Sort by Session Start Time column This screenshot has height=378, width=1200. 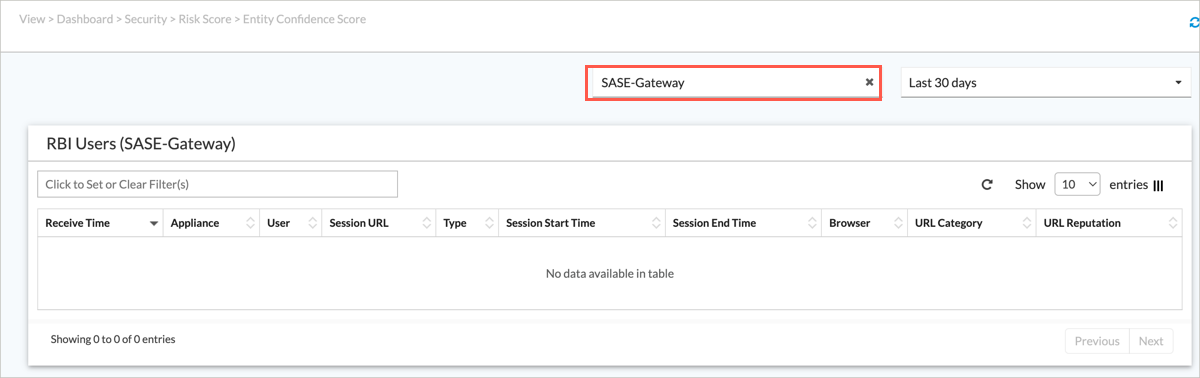[x=581, y=223]
